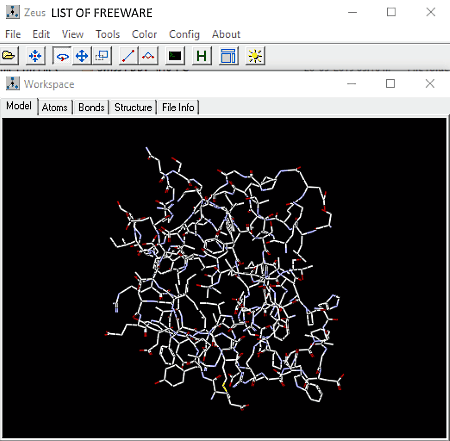Open the About menu
Viewport: 450px width, 441px height.
(226, 34)
